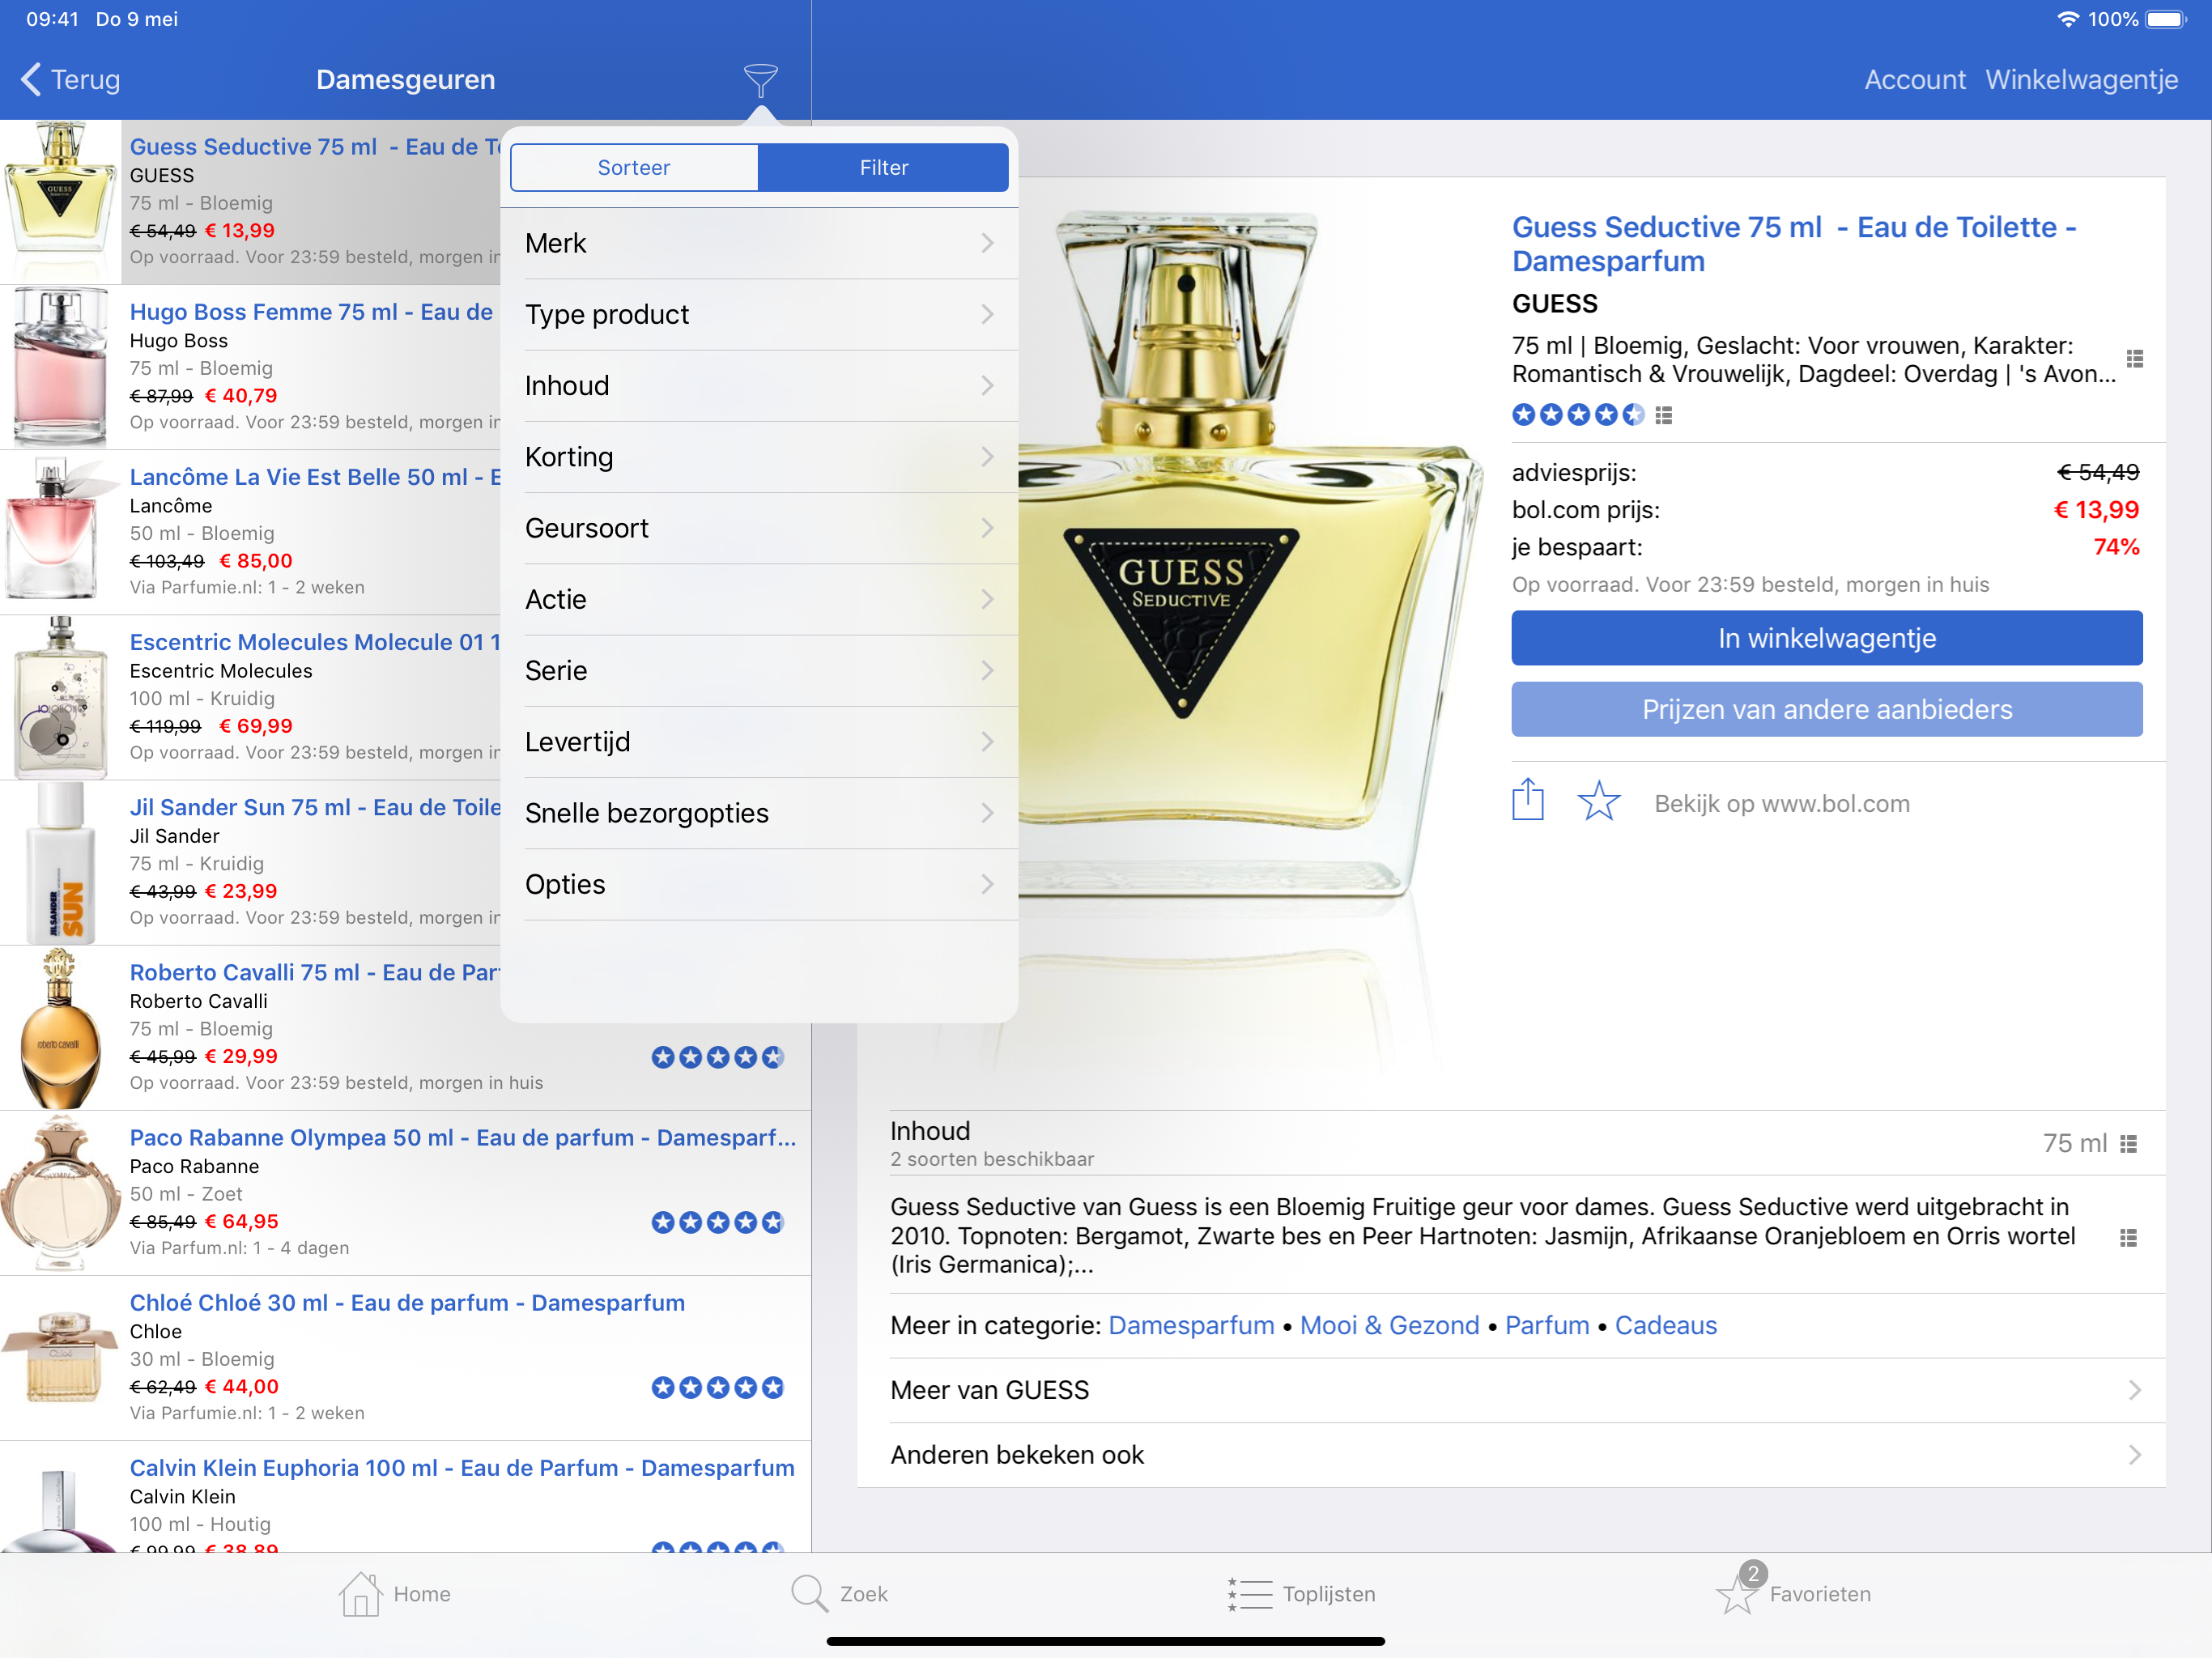Open the Inhoud filter option
The image size is (2212, 1658).
[759, 385]
